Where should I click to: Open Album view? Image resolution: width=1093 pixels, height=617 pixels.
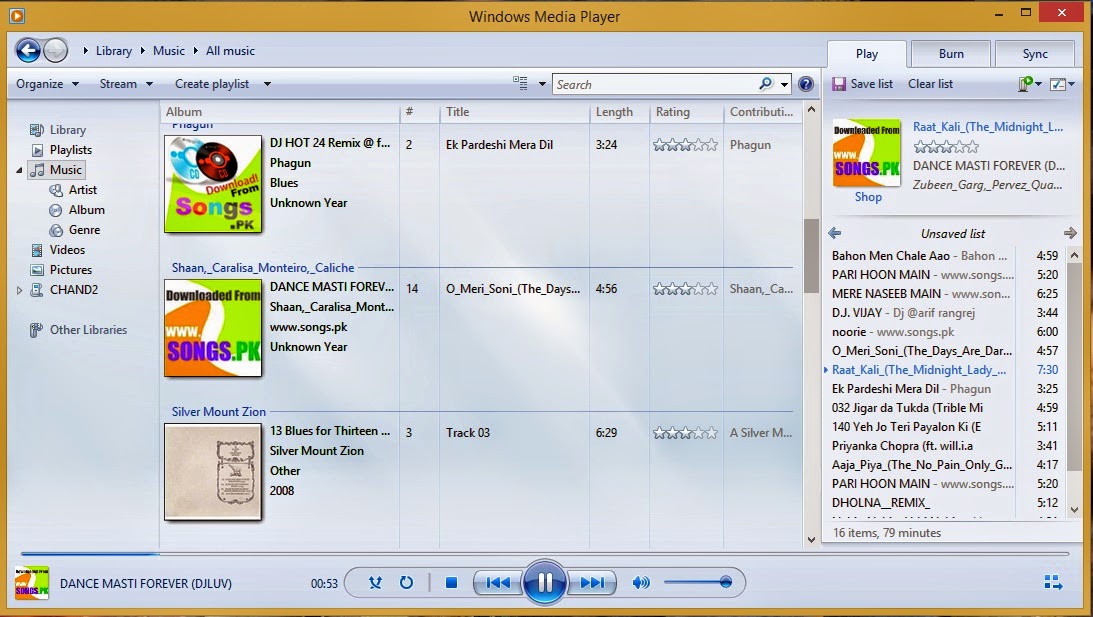[86, 210]
